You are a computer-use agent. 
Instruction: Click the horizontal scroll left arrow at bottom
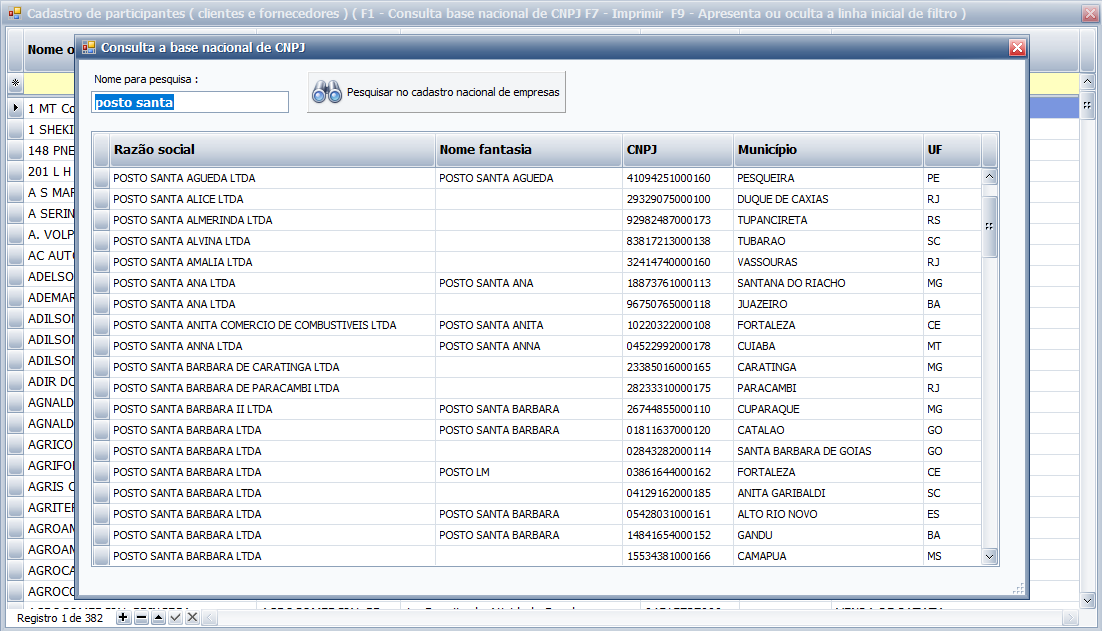209,618
